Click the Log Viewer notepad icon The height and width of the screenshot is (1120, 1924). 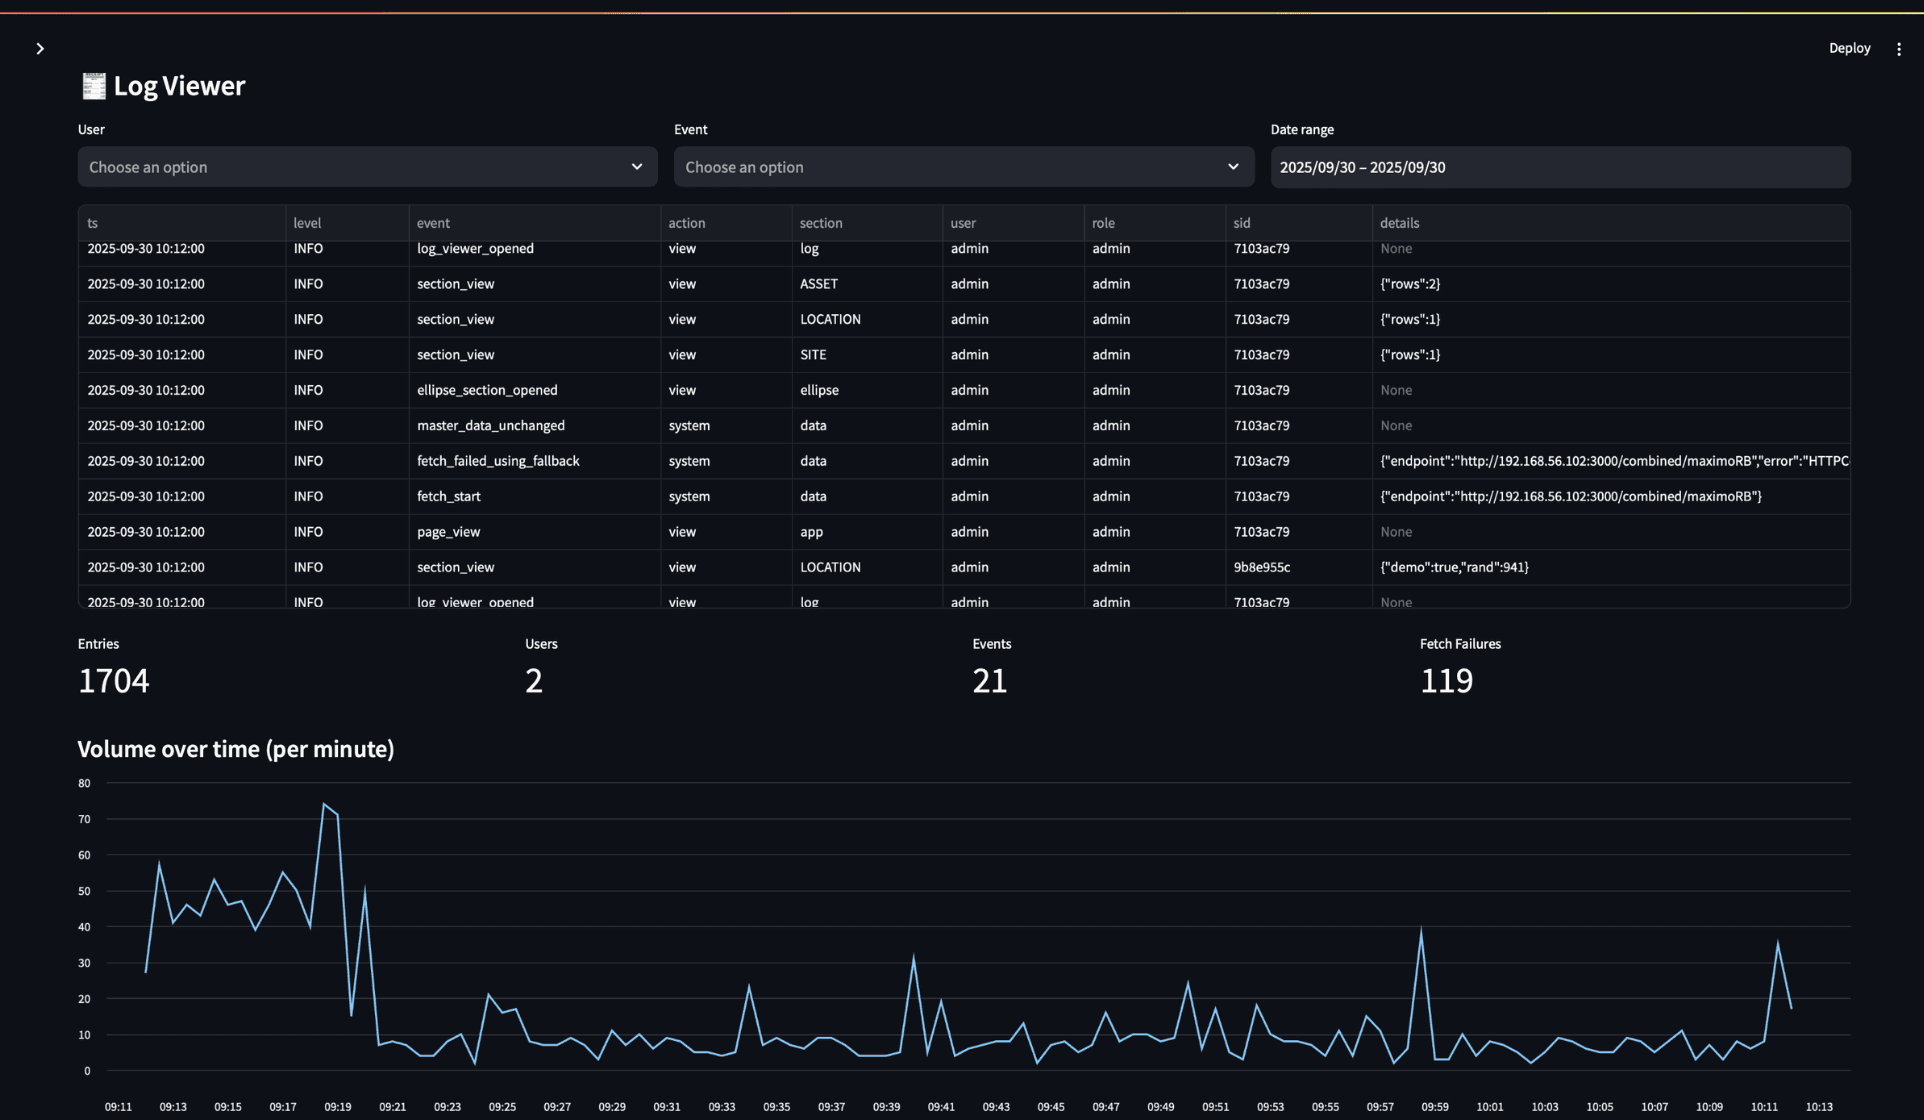(x=93, y=86)
